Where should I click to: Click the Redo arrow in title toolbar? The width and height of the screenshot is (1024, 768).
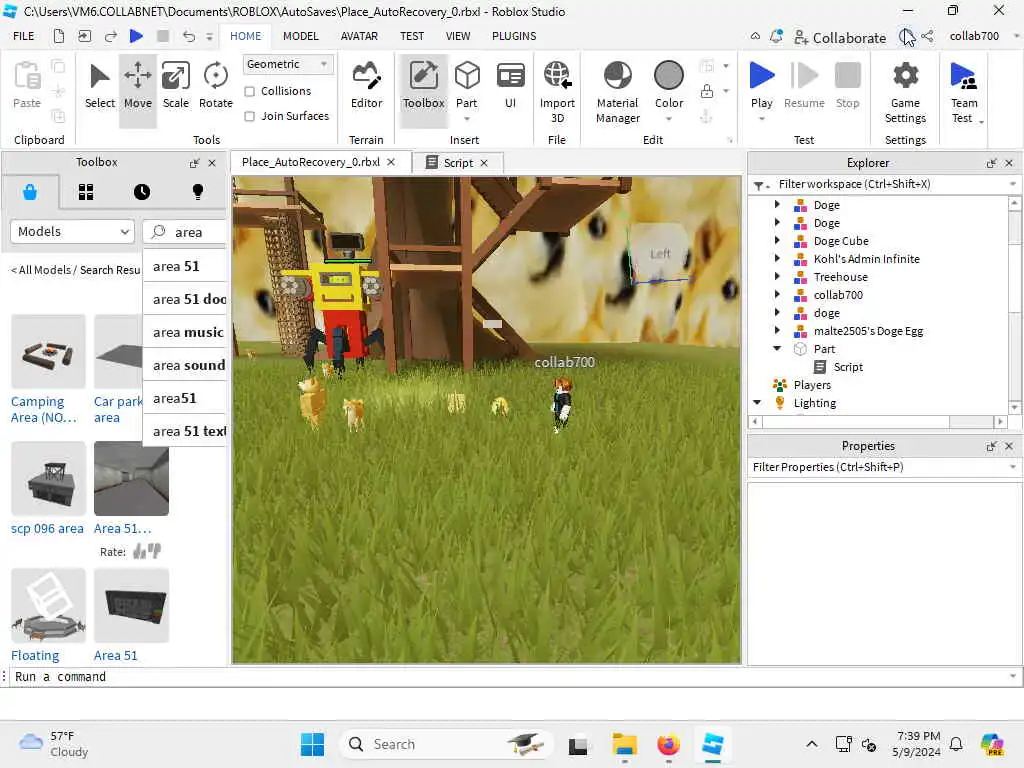[110, 36]
